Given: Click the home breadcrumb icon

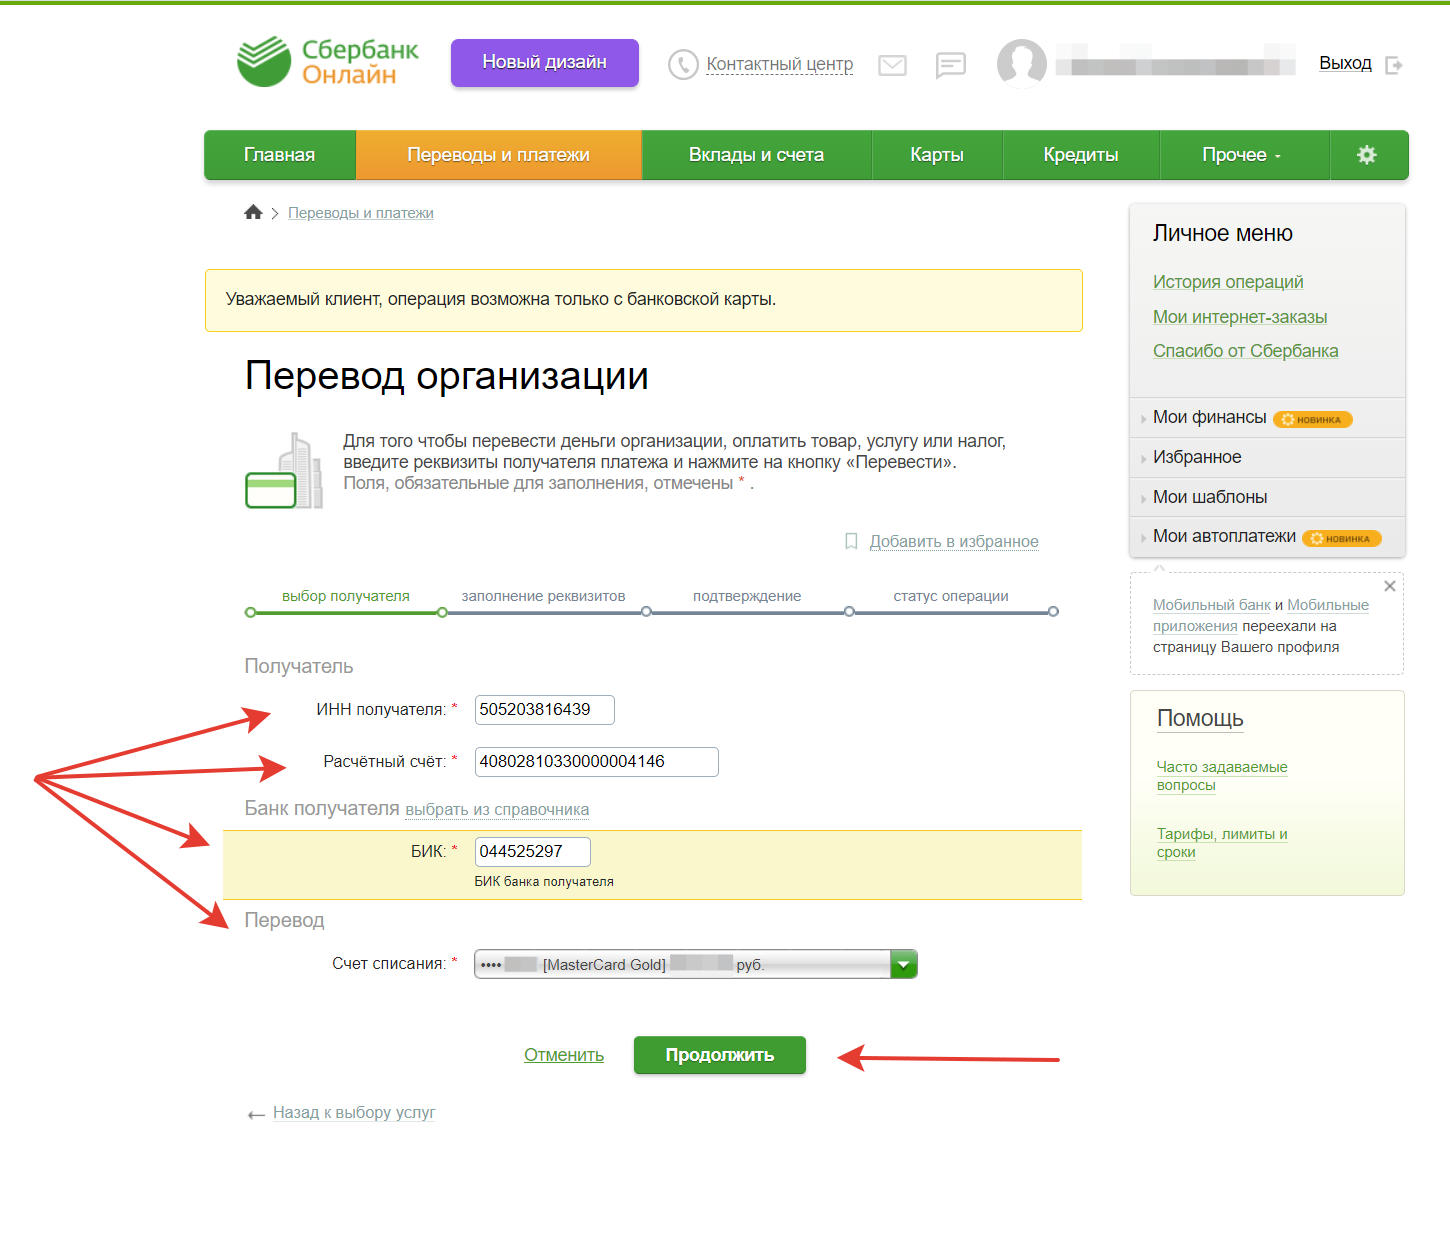Looking at the screenshot, I should tap(253, 212).
